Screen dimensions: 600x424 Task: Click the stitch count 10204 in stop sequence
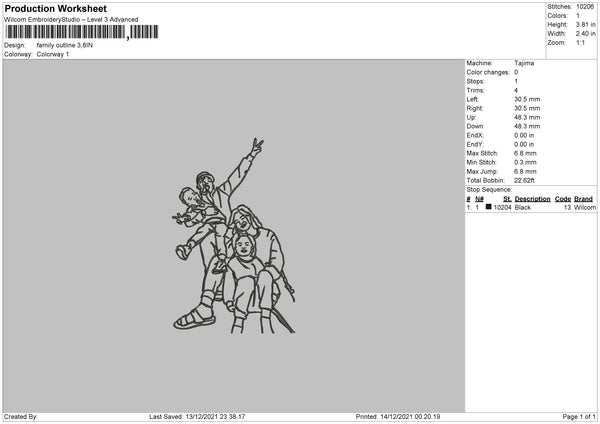(502, 207)
